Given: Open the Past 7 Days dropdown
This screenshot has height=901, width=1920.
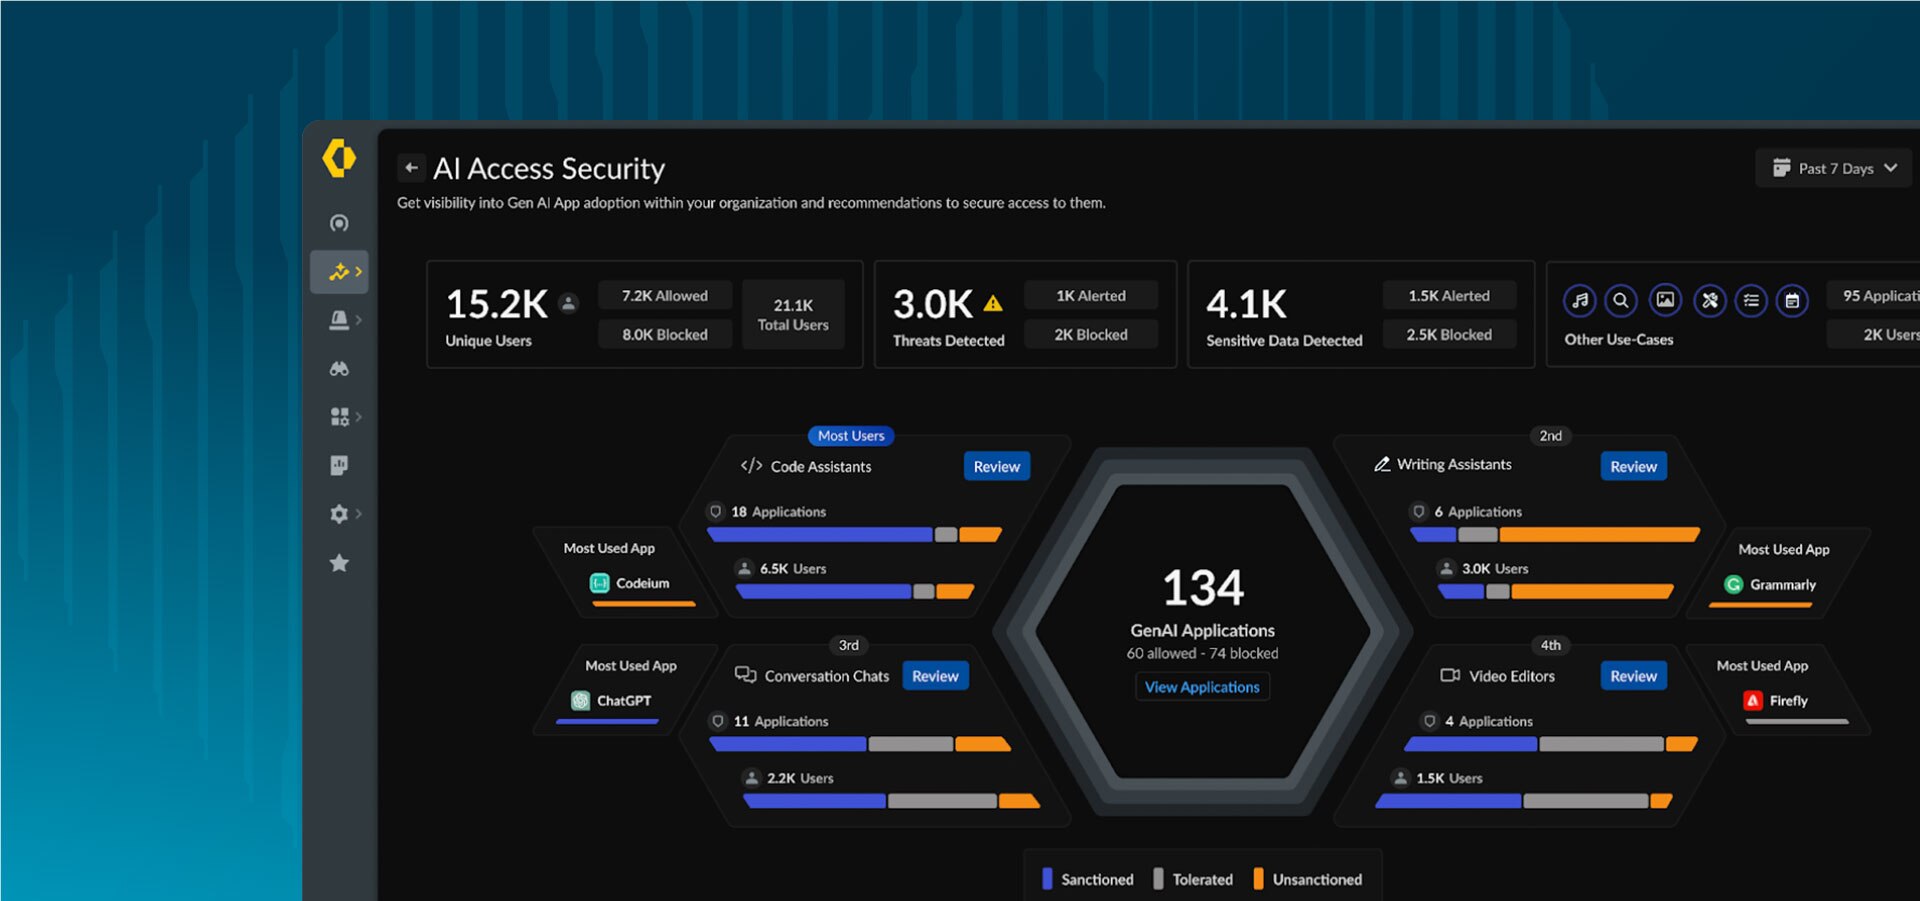Looking at the screenshot, I should coord(1833,167).
